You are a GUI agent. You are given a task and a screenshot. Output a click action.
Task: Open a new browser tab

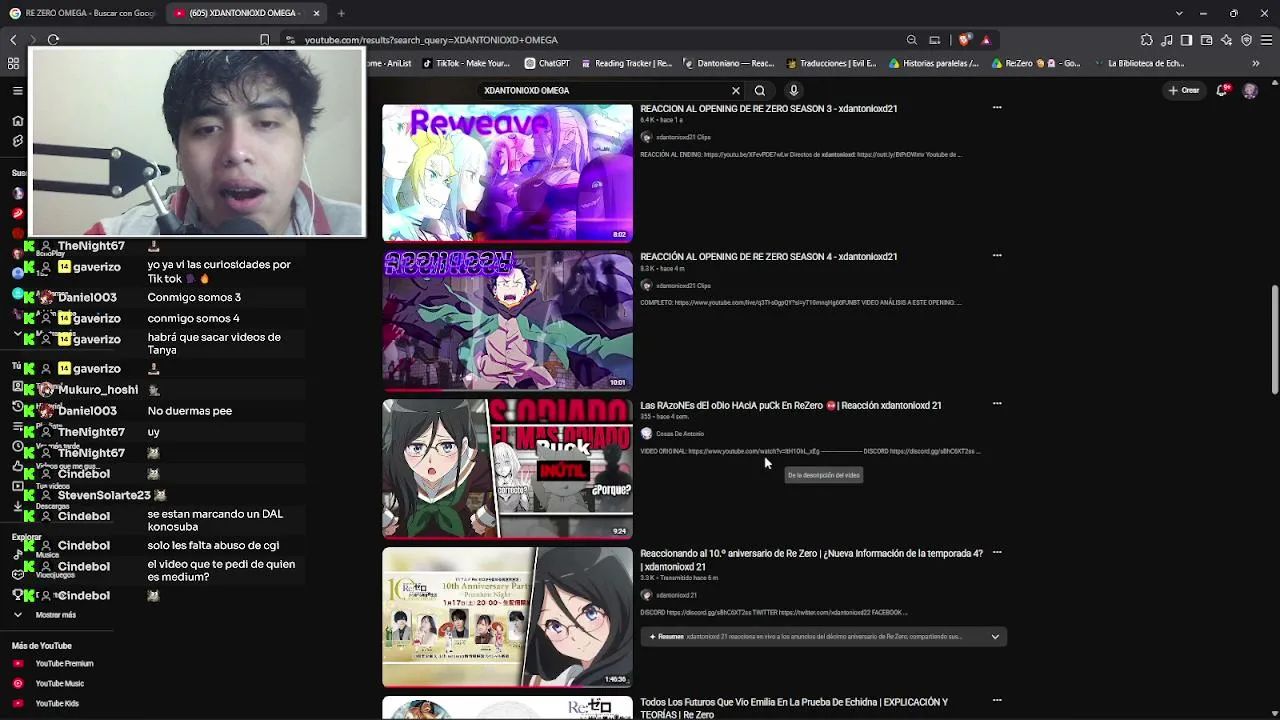click(x=341, y=13)
